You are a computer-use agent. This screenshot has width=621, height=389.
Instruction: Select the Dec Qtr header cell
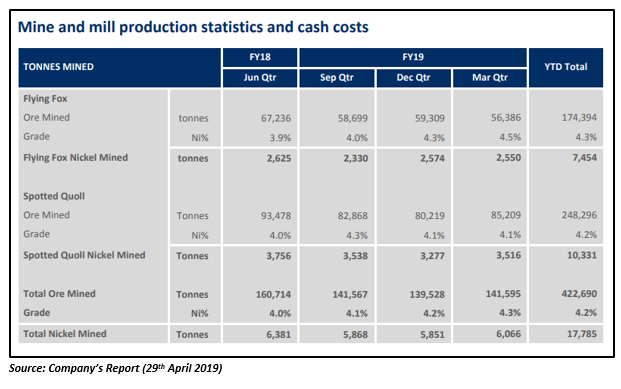pos(413,78)
